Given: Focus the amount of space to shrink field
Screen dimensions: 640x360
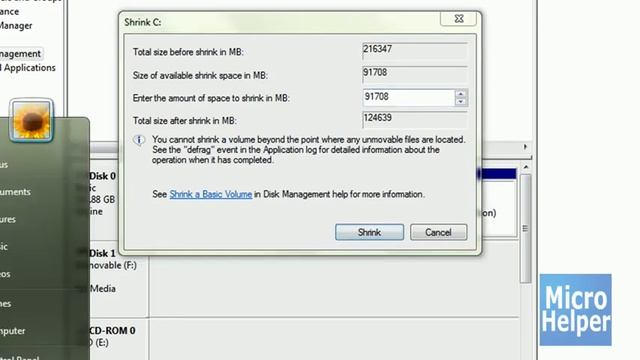Looking at the screenshot, I should click(409, 98).
